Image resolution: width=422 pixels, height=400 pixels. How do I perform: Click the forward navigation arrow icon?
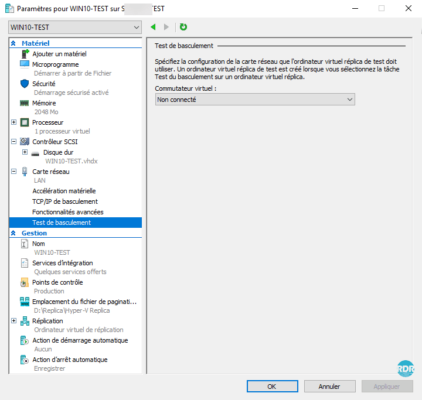coord(166,27)
